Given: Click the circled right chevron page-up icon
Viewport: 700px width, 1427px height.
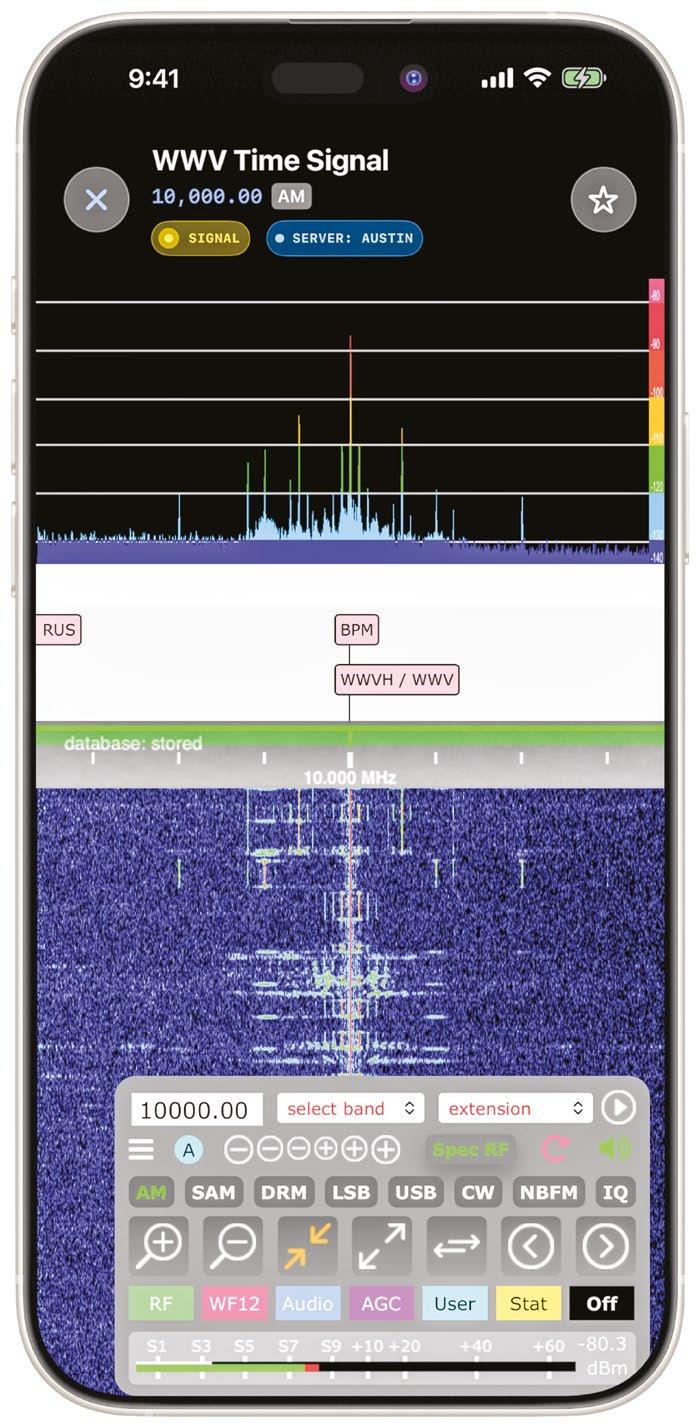Looking at the screenshot, I should tap(605, 1246).
